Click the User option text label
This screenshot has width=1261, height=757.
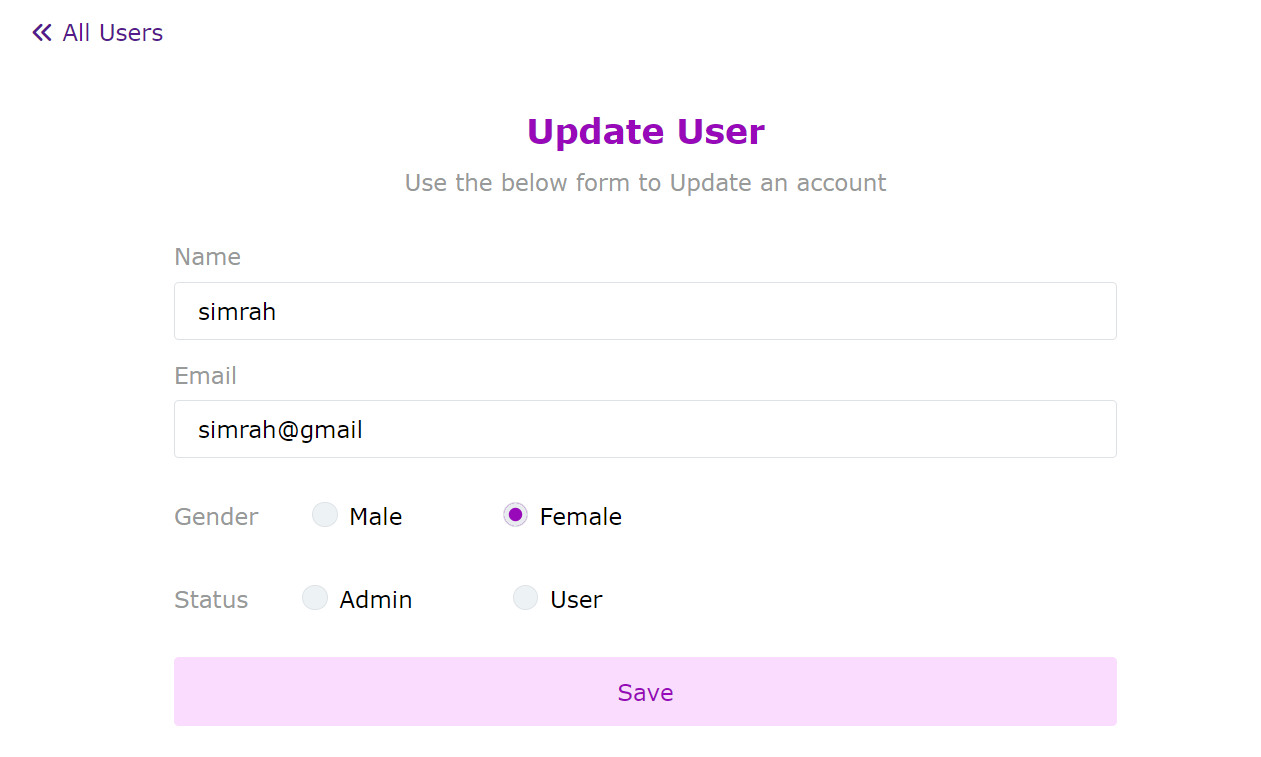575,599
